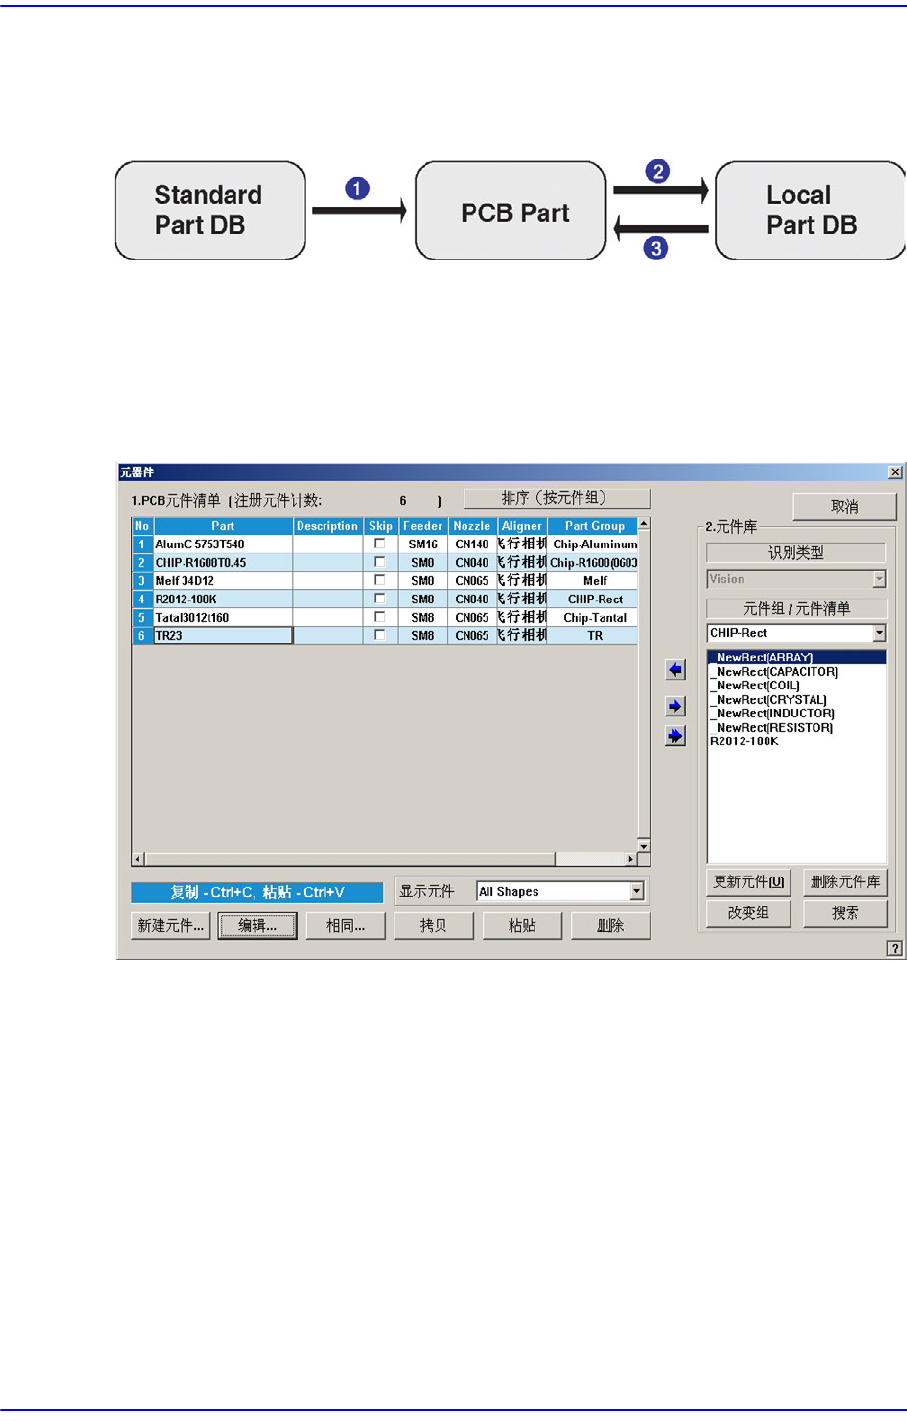The image size is (907, 1421).
Task: Sort by the Part column header
Action: (x=223, y=526)
